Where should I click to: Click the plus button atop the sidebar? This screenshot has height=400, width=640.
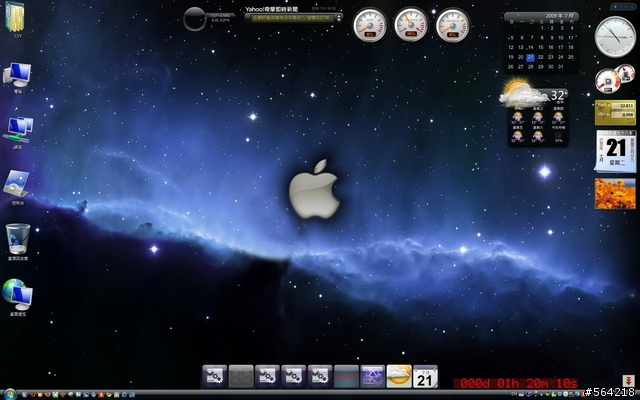click(x=616, y=7)
